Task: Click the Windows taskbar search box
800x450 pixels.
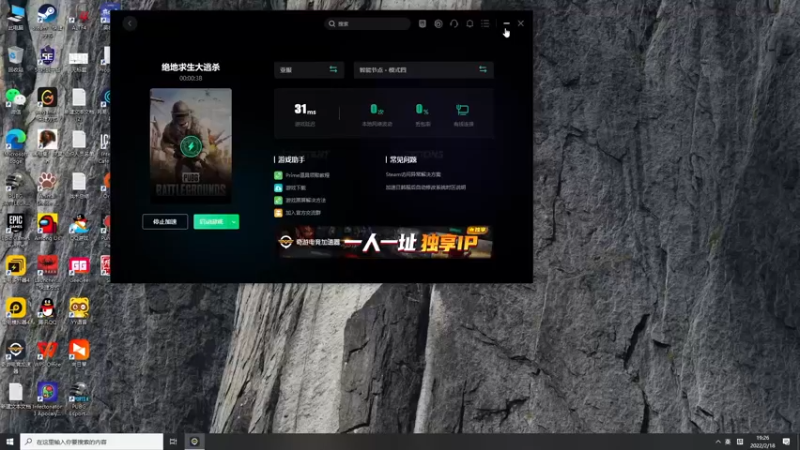Action: coord(92,441)
